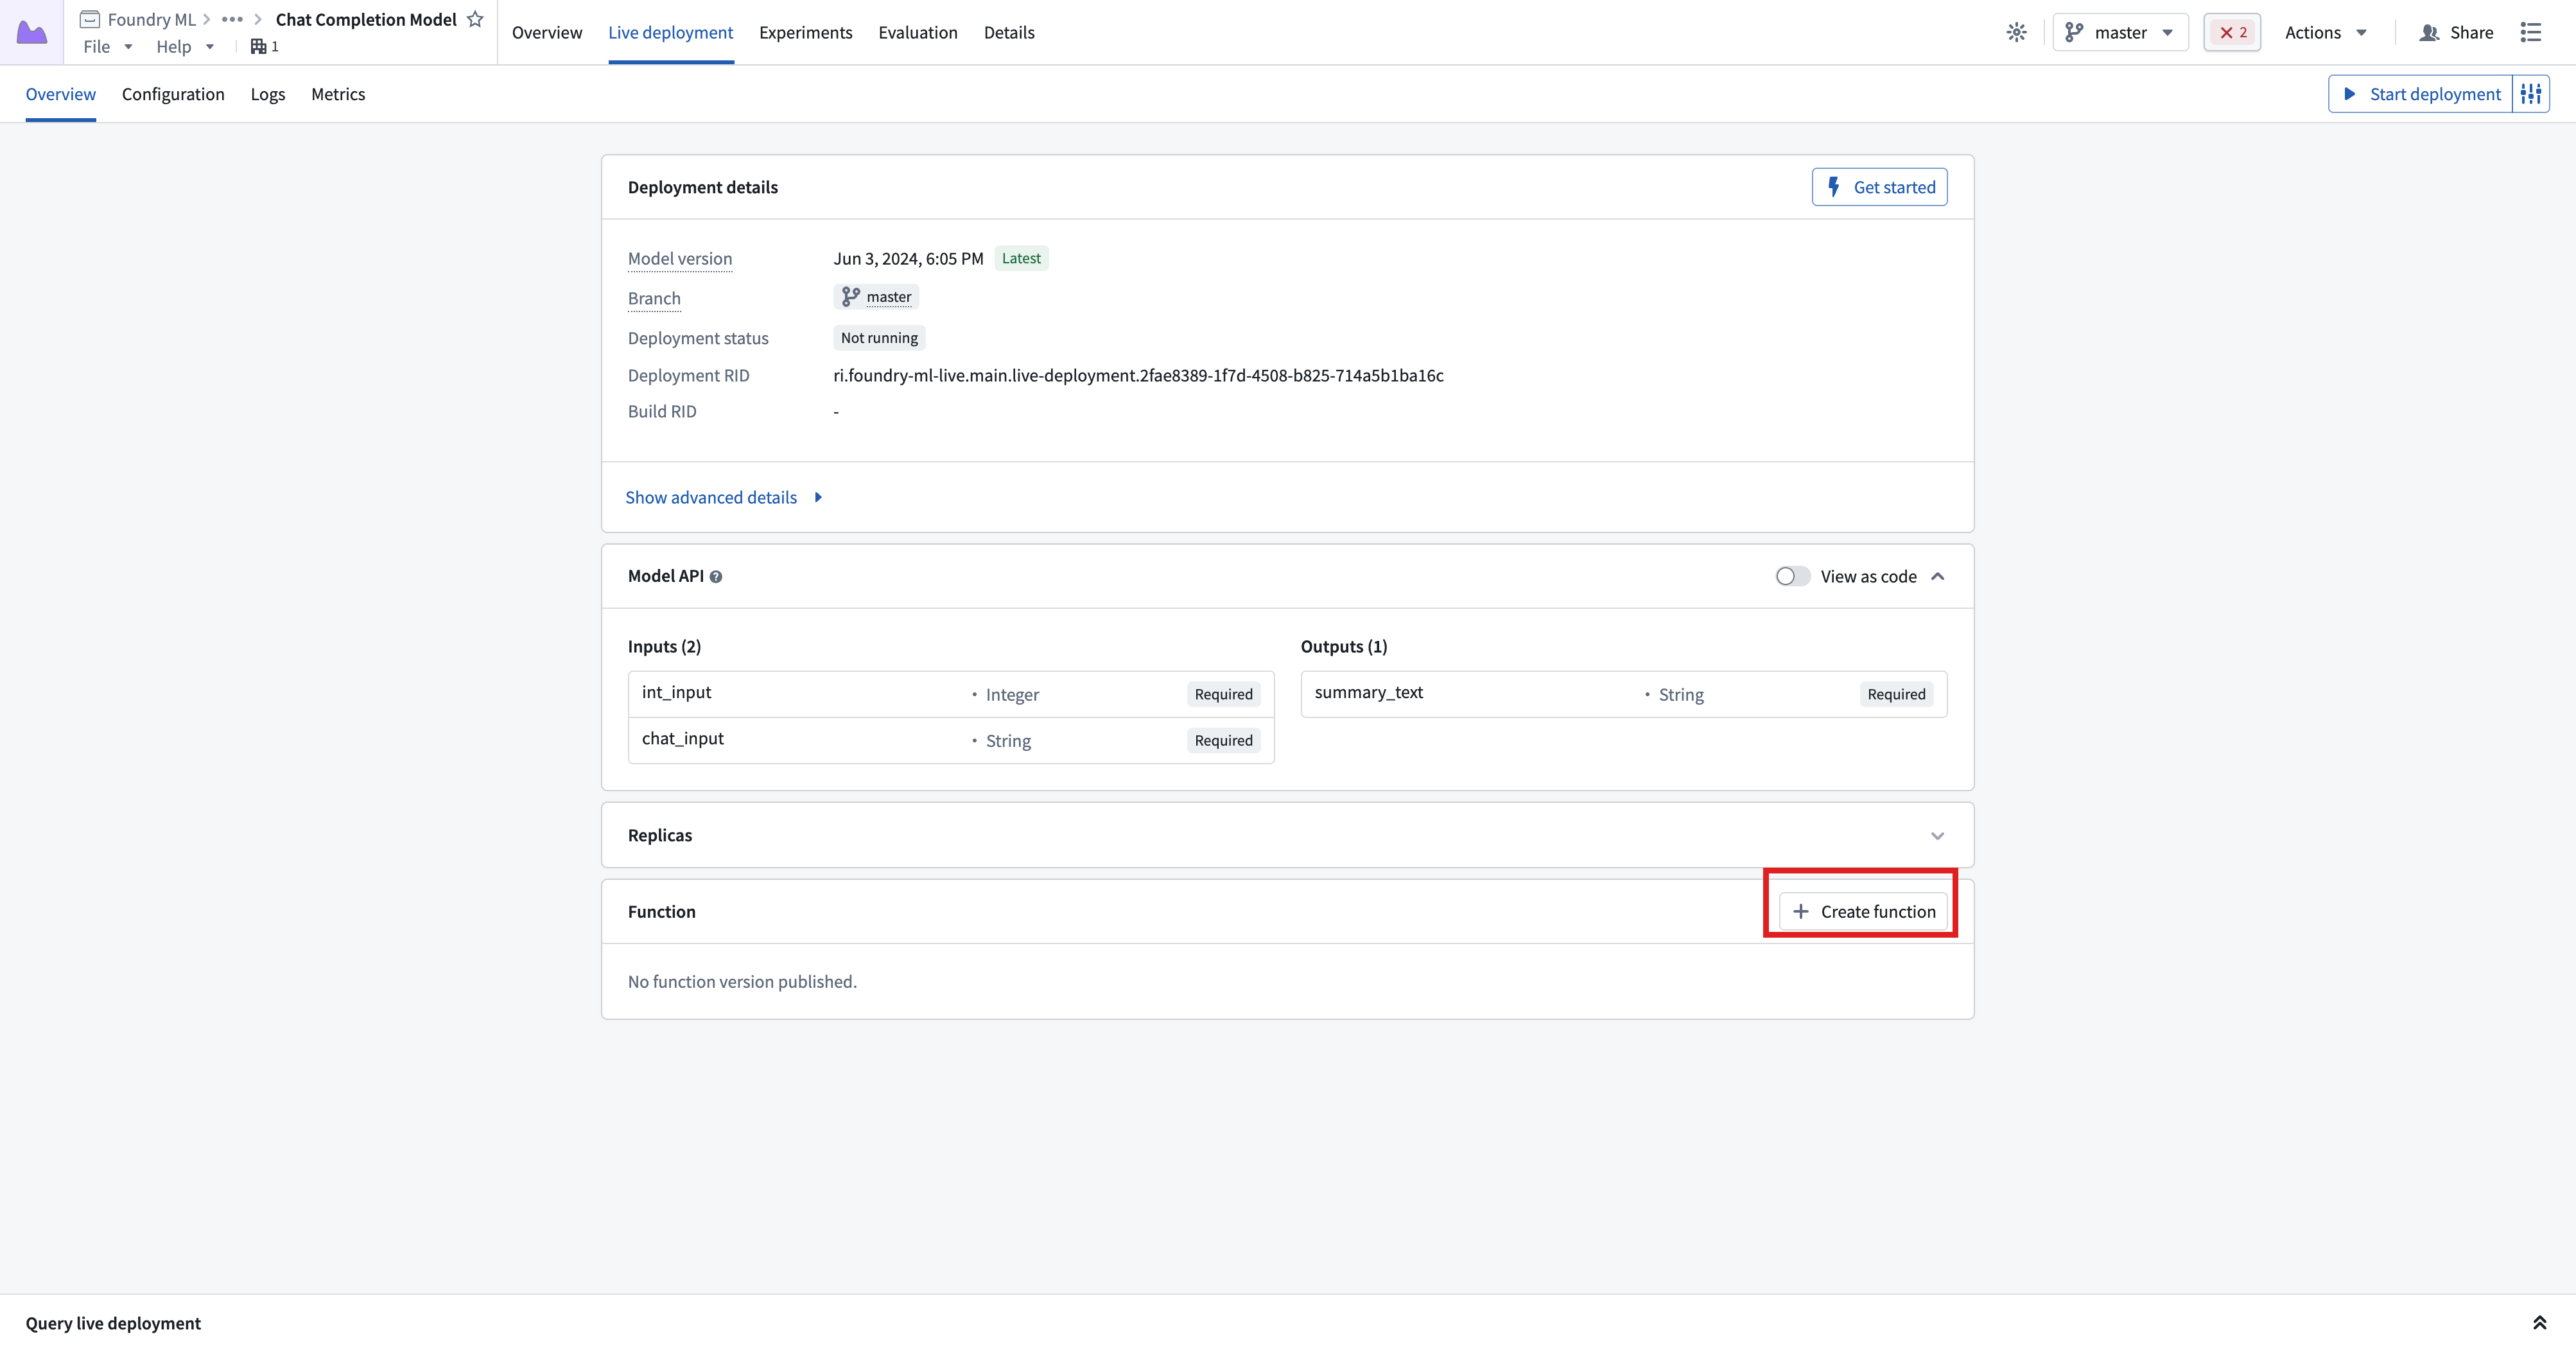Open the Help menu
Screen dimensions: 2576x1350
185,46
